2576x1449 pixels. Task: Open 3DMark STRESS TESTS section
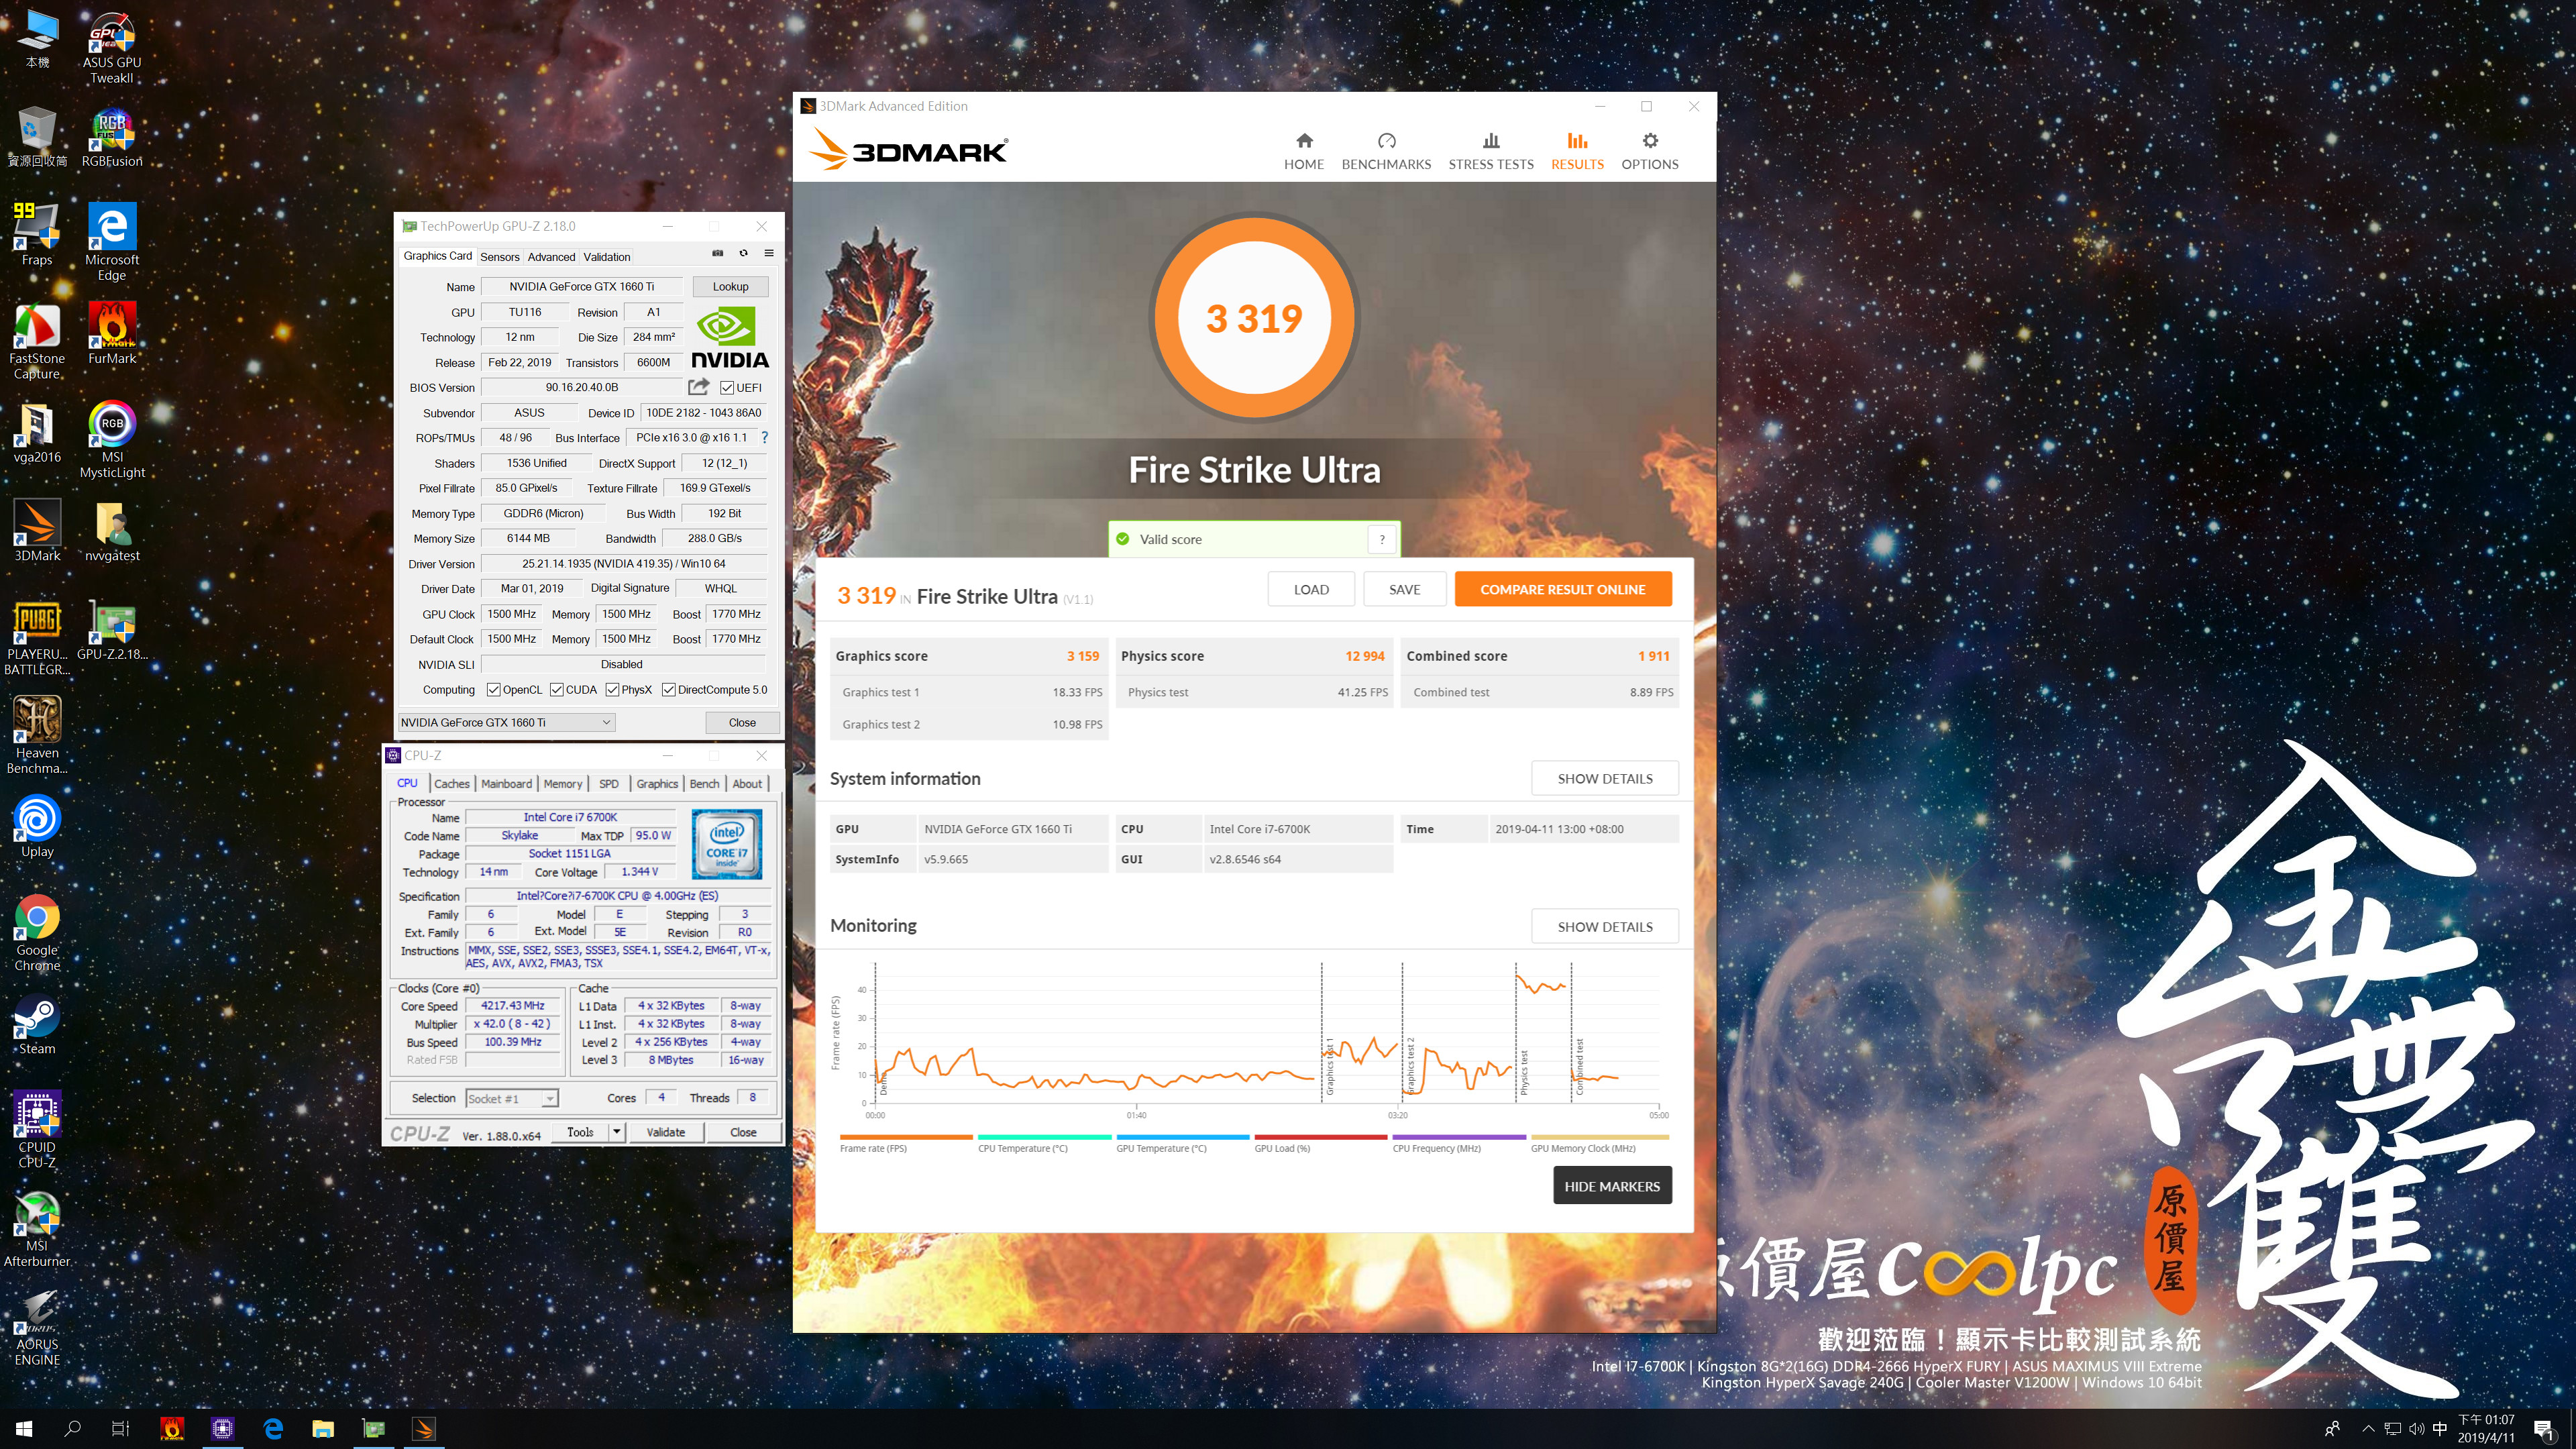point(1490,151)
